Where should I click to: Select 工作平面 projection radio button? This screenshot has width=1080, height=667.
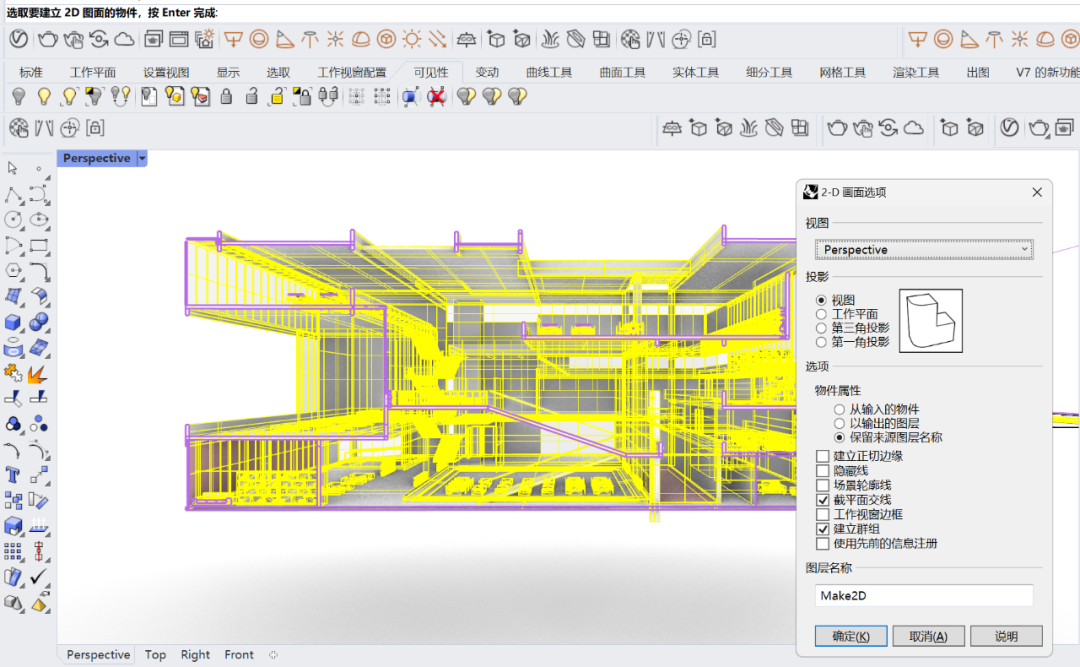(x=821, y=314)
